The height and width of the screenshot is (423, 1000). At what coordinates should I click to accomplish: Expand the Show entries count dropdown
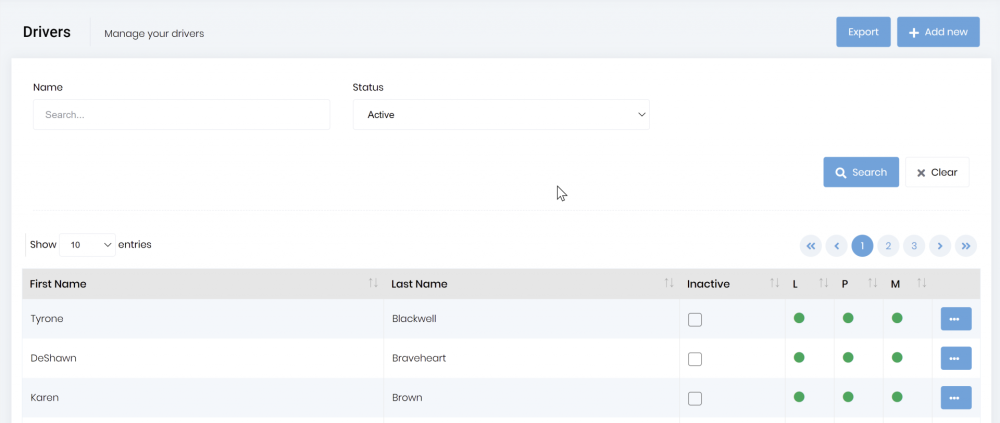click(88, 245)
